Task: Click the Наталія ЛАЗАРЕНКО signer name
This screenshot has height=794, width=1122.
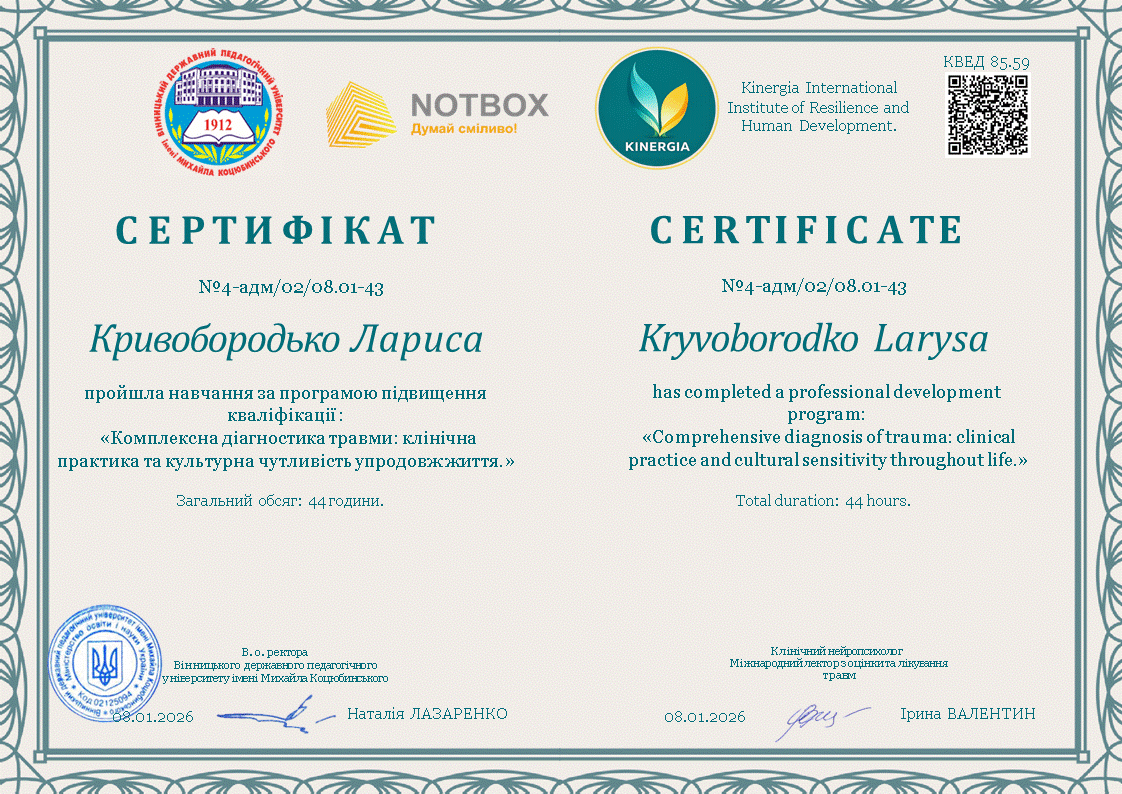Action: (x=427, y=714)
